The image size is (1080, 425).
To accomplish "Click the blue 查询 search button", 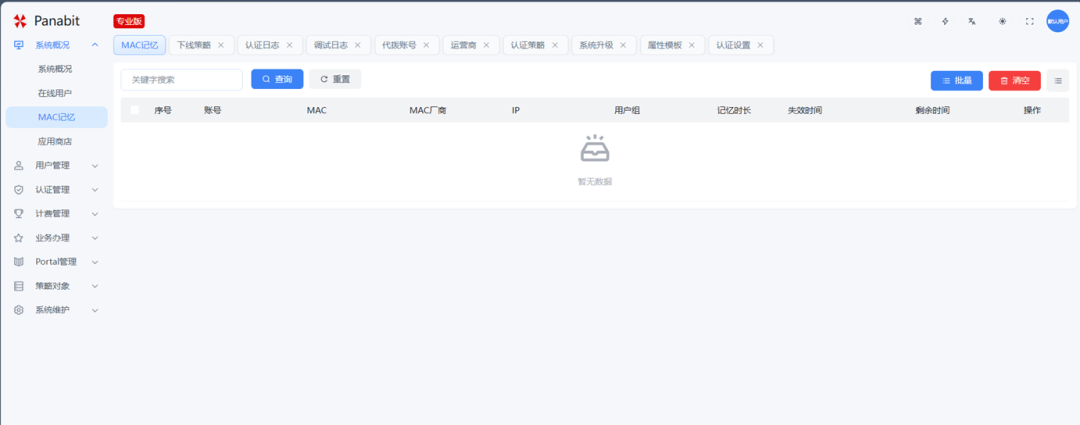I will [x=277, y=79].
